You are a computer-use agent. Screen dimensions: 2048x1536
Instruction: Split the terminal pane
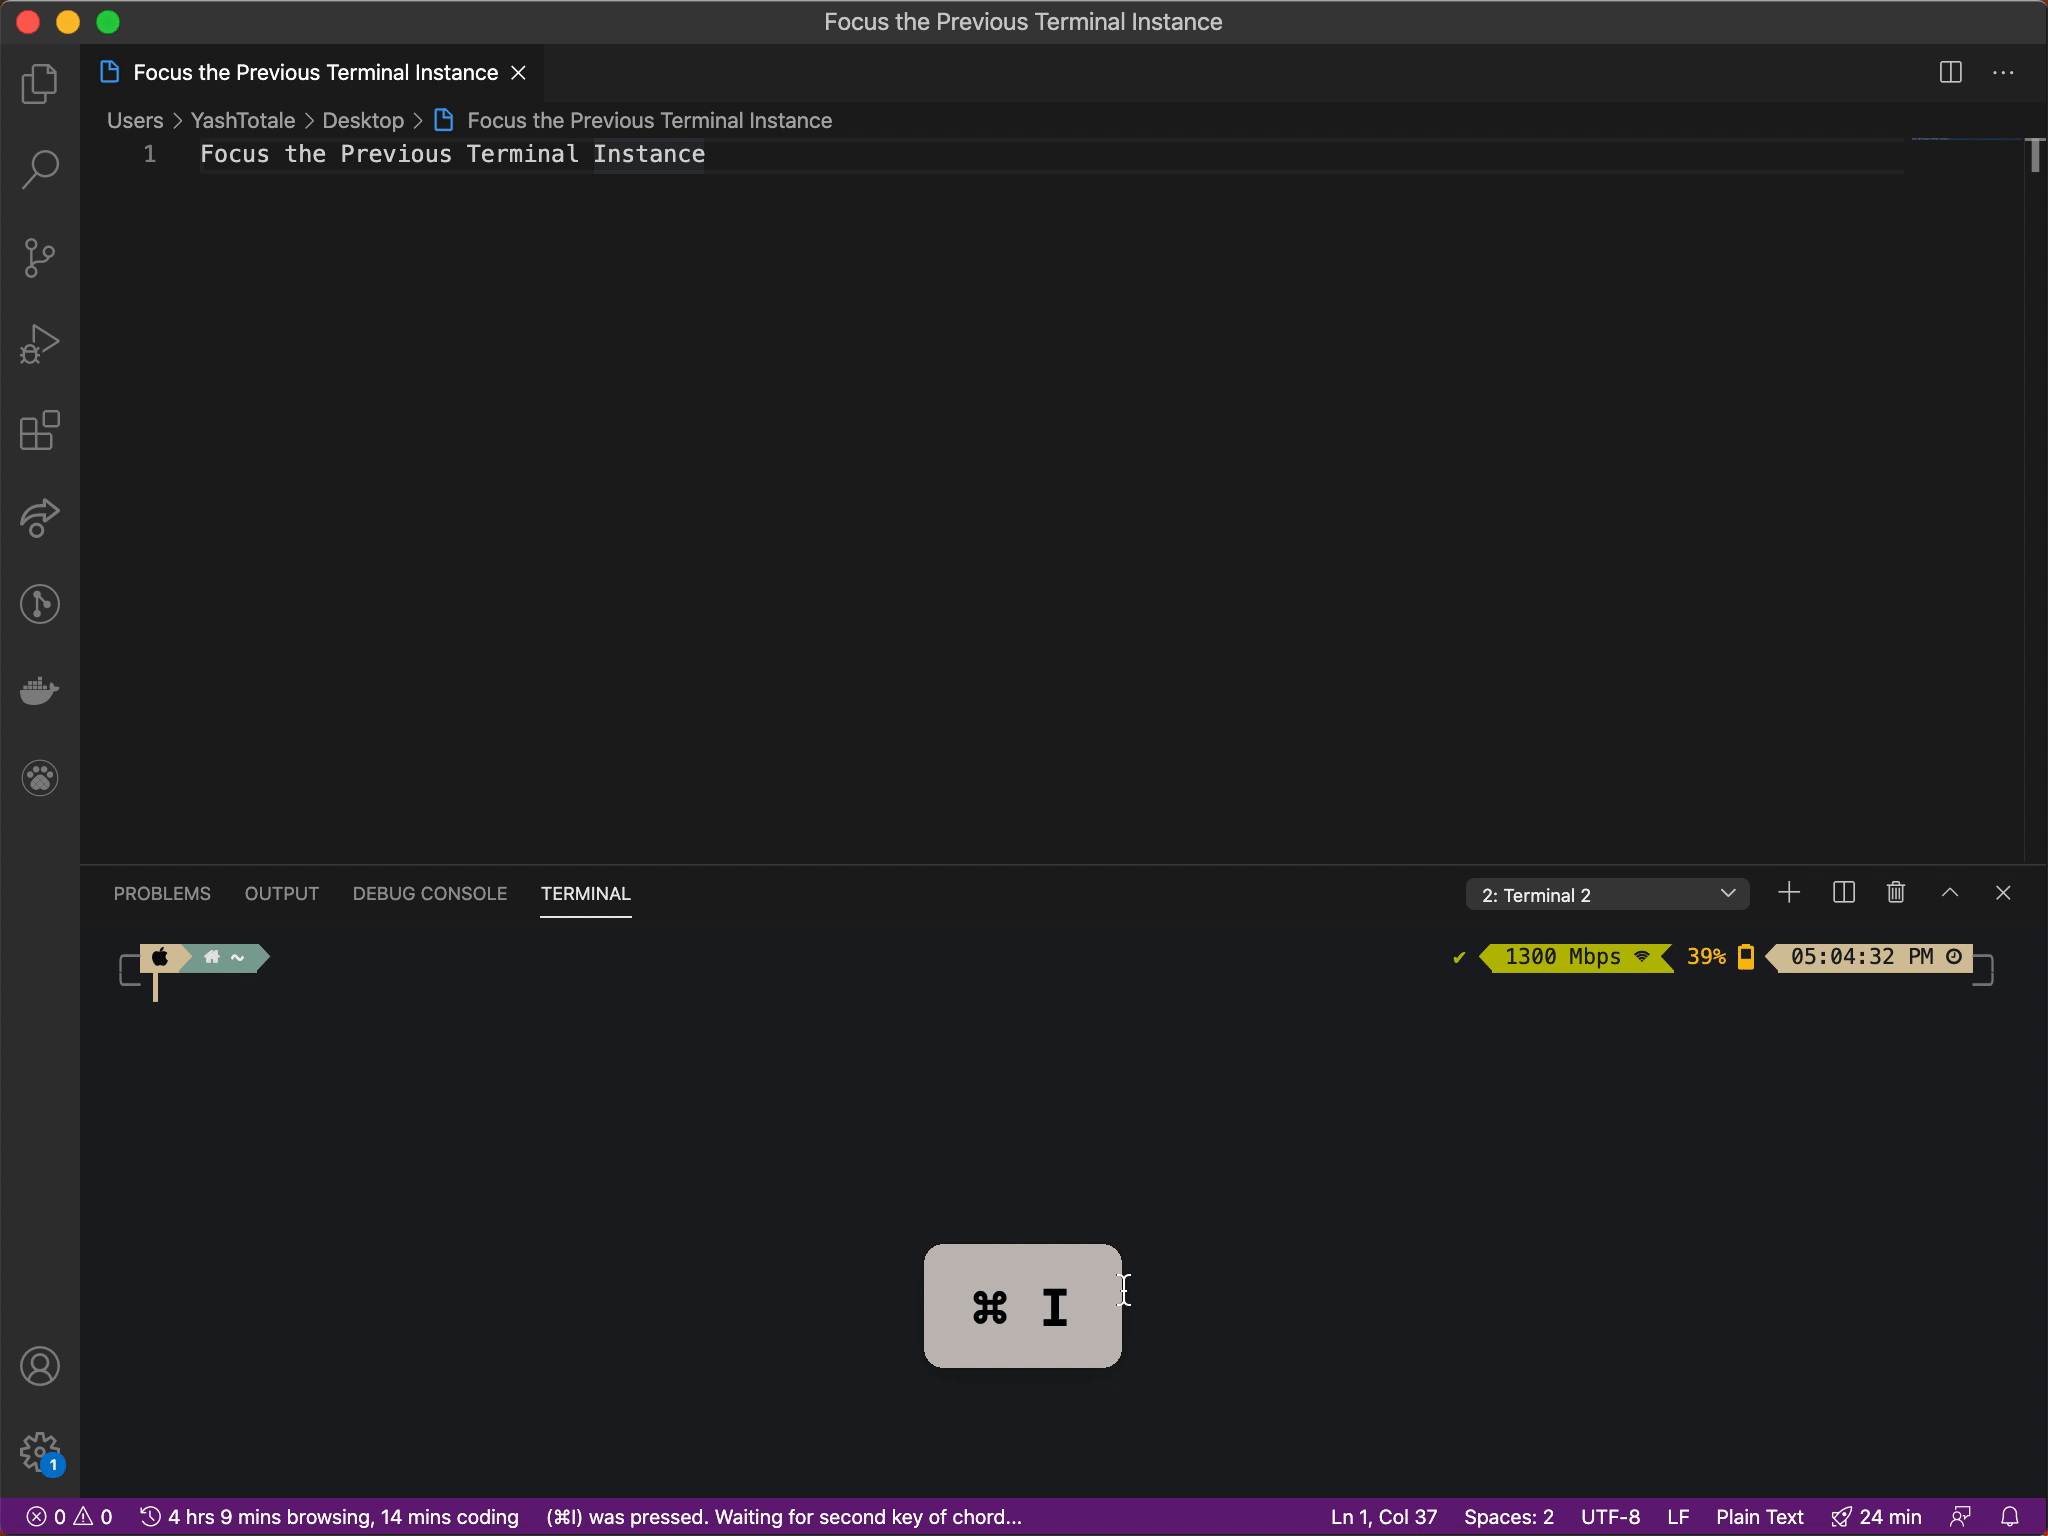pos(1843,893)
